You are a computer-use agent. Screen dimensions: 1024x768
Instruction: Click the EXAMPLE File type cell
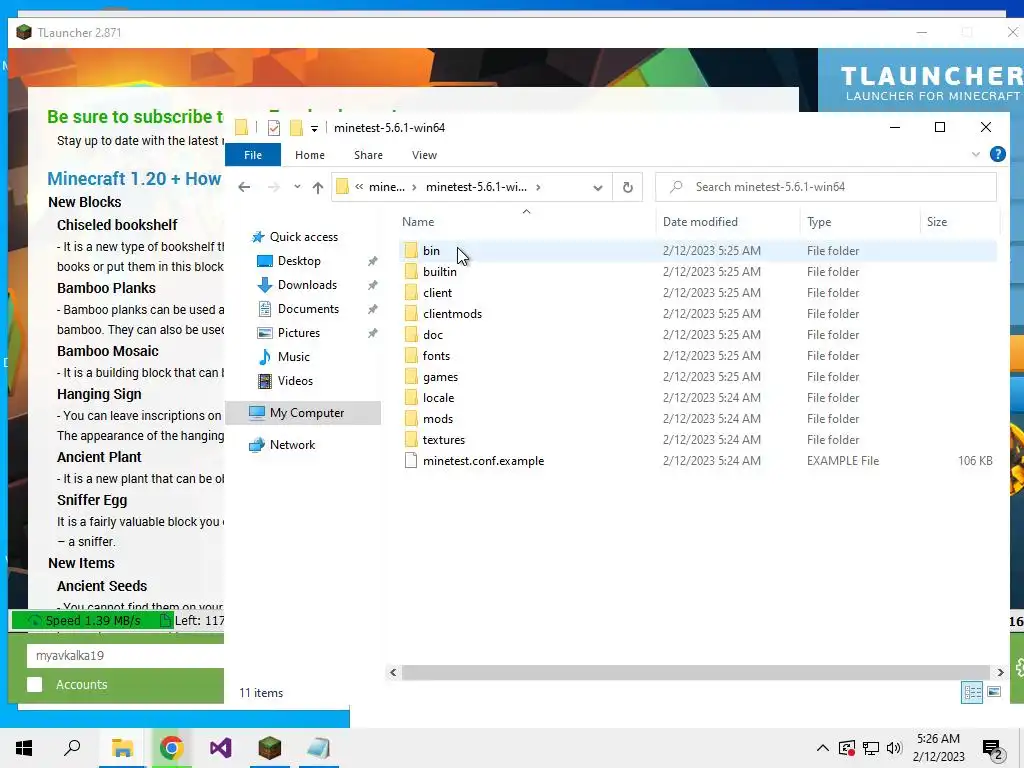tap(842, 461)
